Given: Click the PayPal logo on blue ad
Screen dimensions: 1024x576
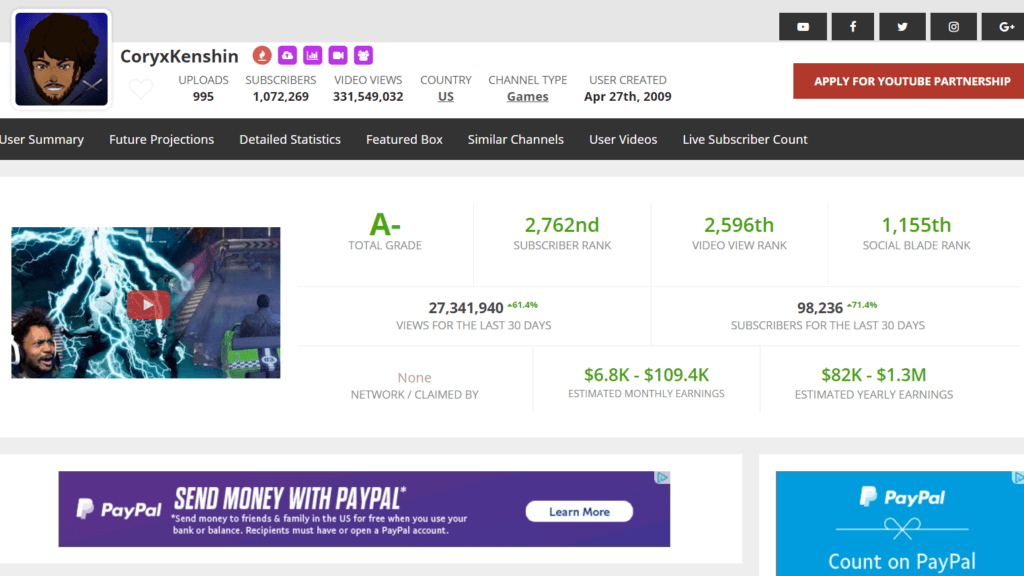Looking at the screenshot, I should coord(901,498).
